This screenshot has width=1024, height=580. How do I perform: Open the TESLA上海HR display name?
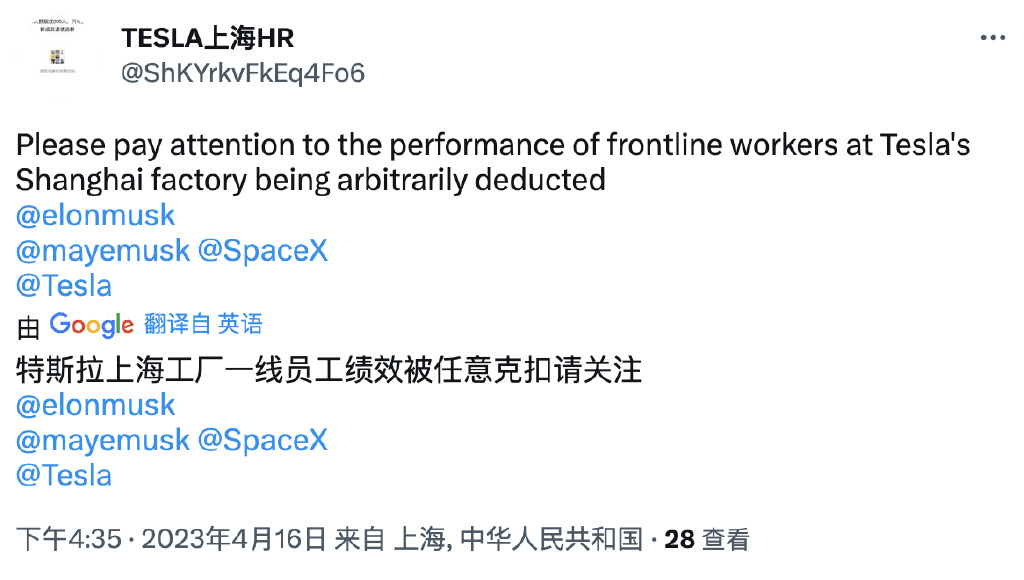207,38
